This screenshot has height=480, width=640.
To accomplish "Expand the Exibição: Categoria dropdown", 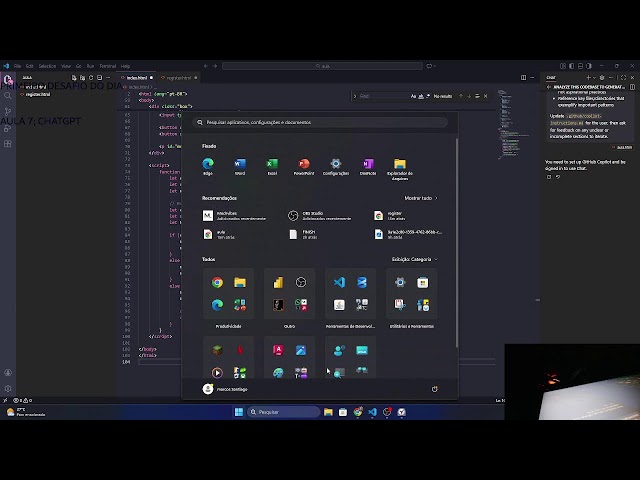I will click(x=414, y=259).
